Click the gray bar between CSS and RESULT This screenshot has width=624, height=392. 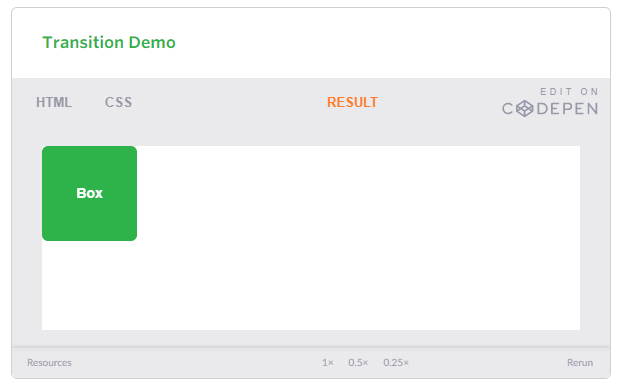click(x=229, y=102)
